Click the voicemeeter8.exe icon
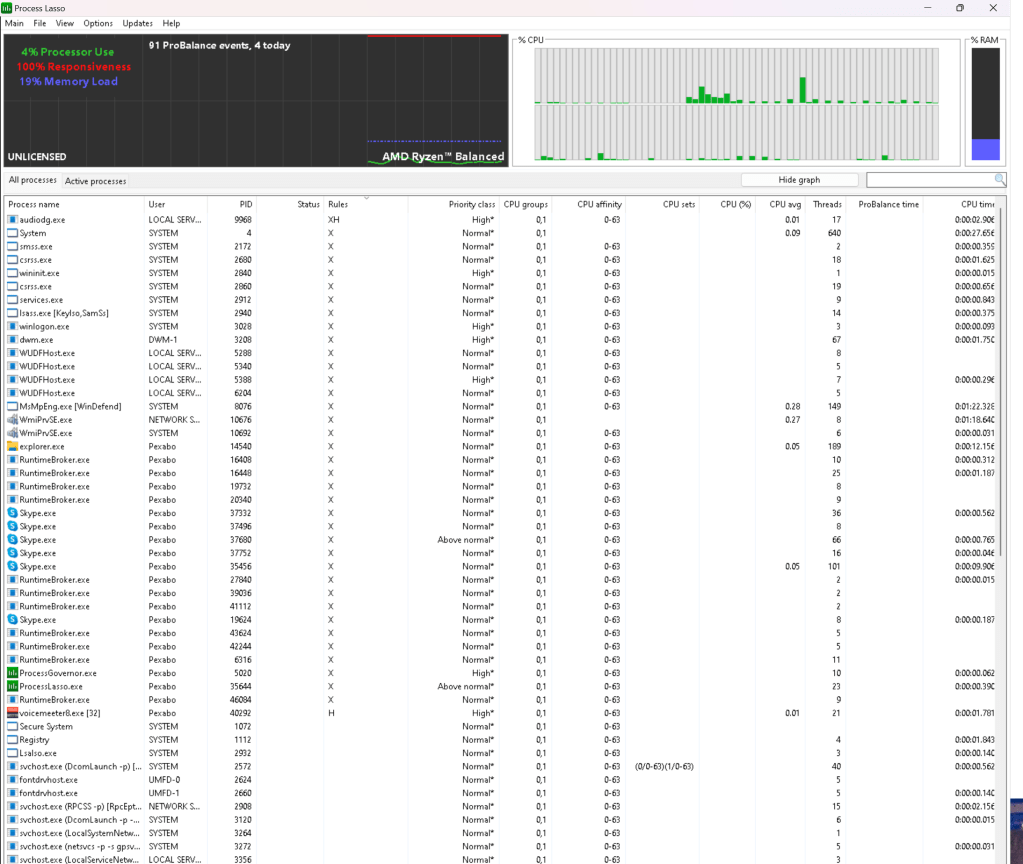The width and height of the screenshot is (1023, 864). (x=12, y=713)
